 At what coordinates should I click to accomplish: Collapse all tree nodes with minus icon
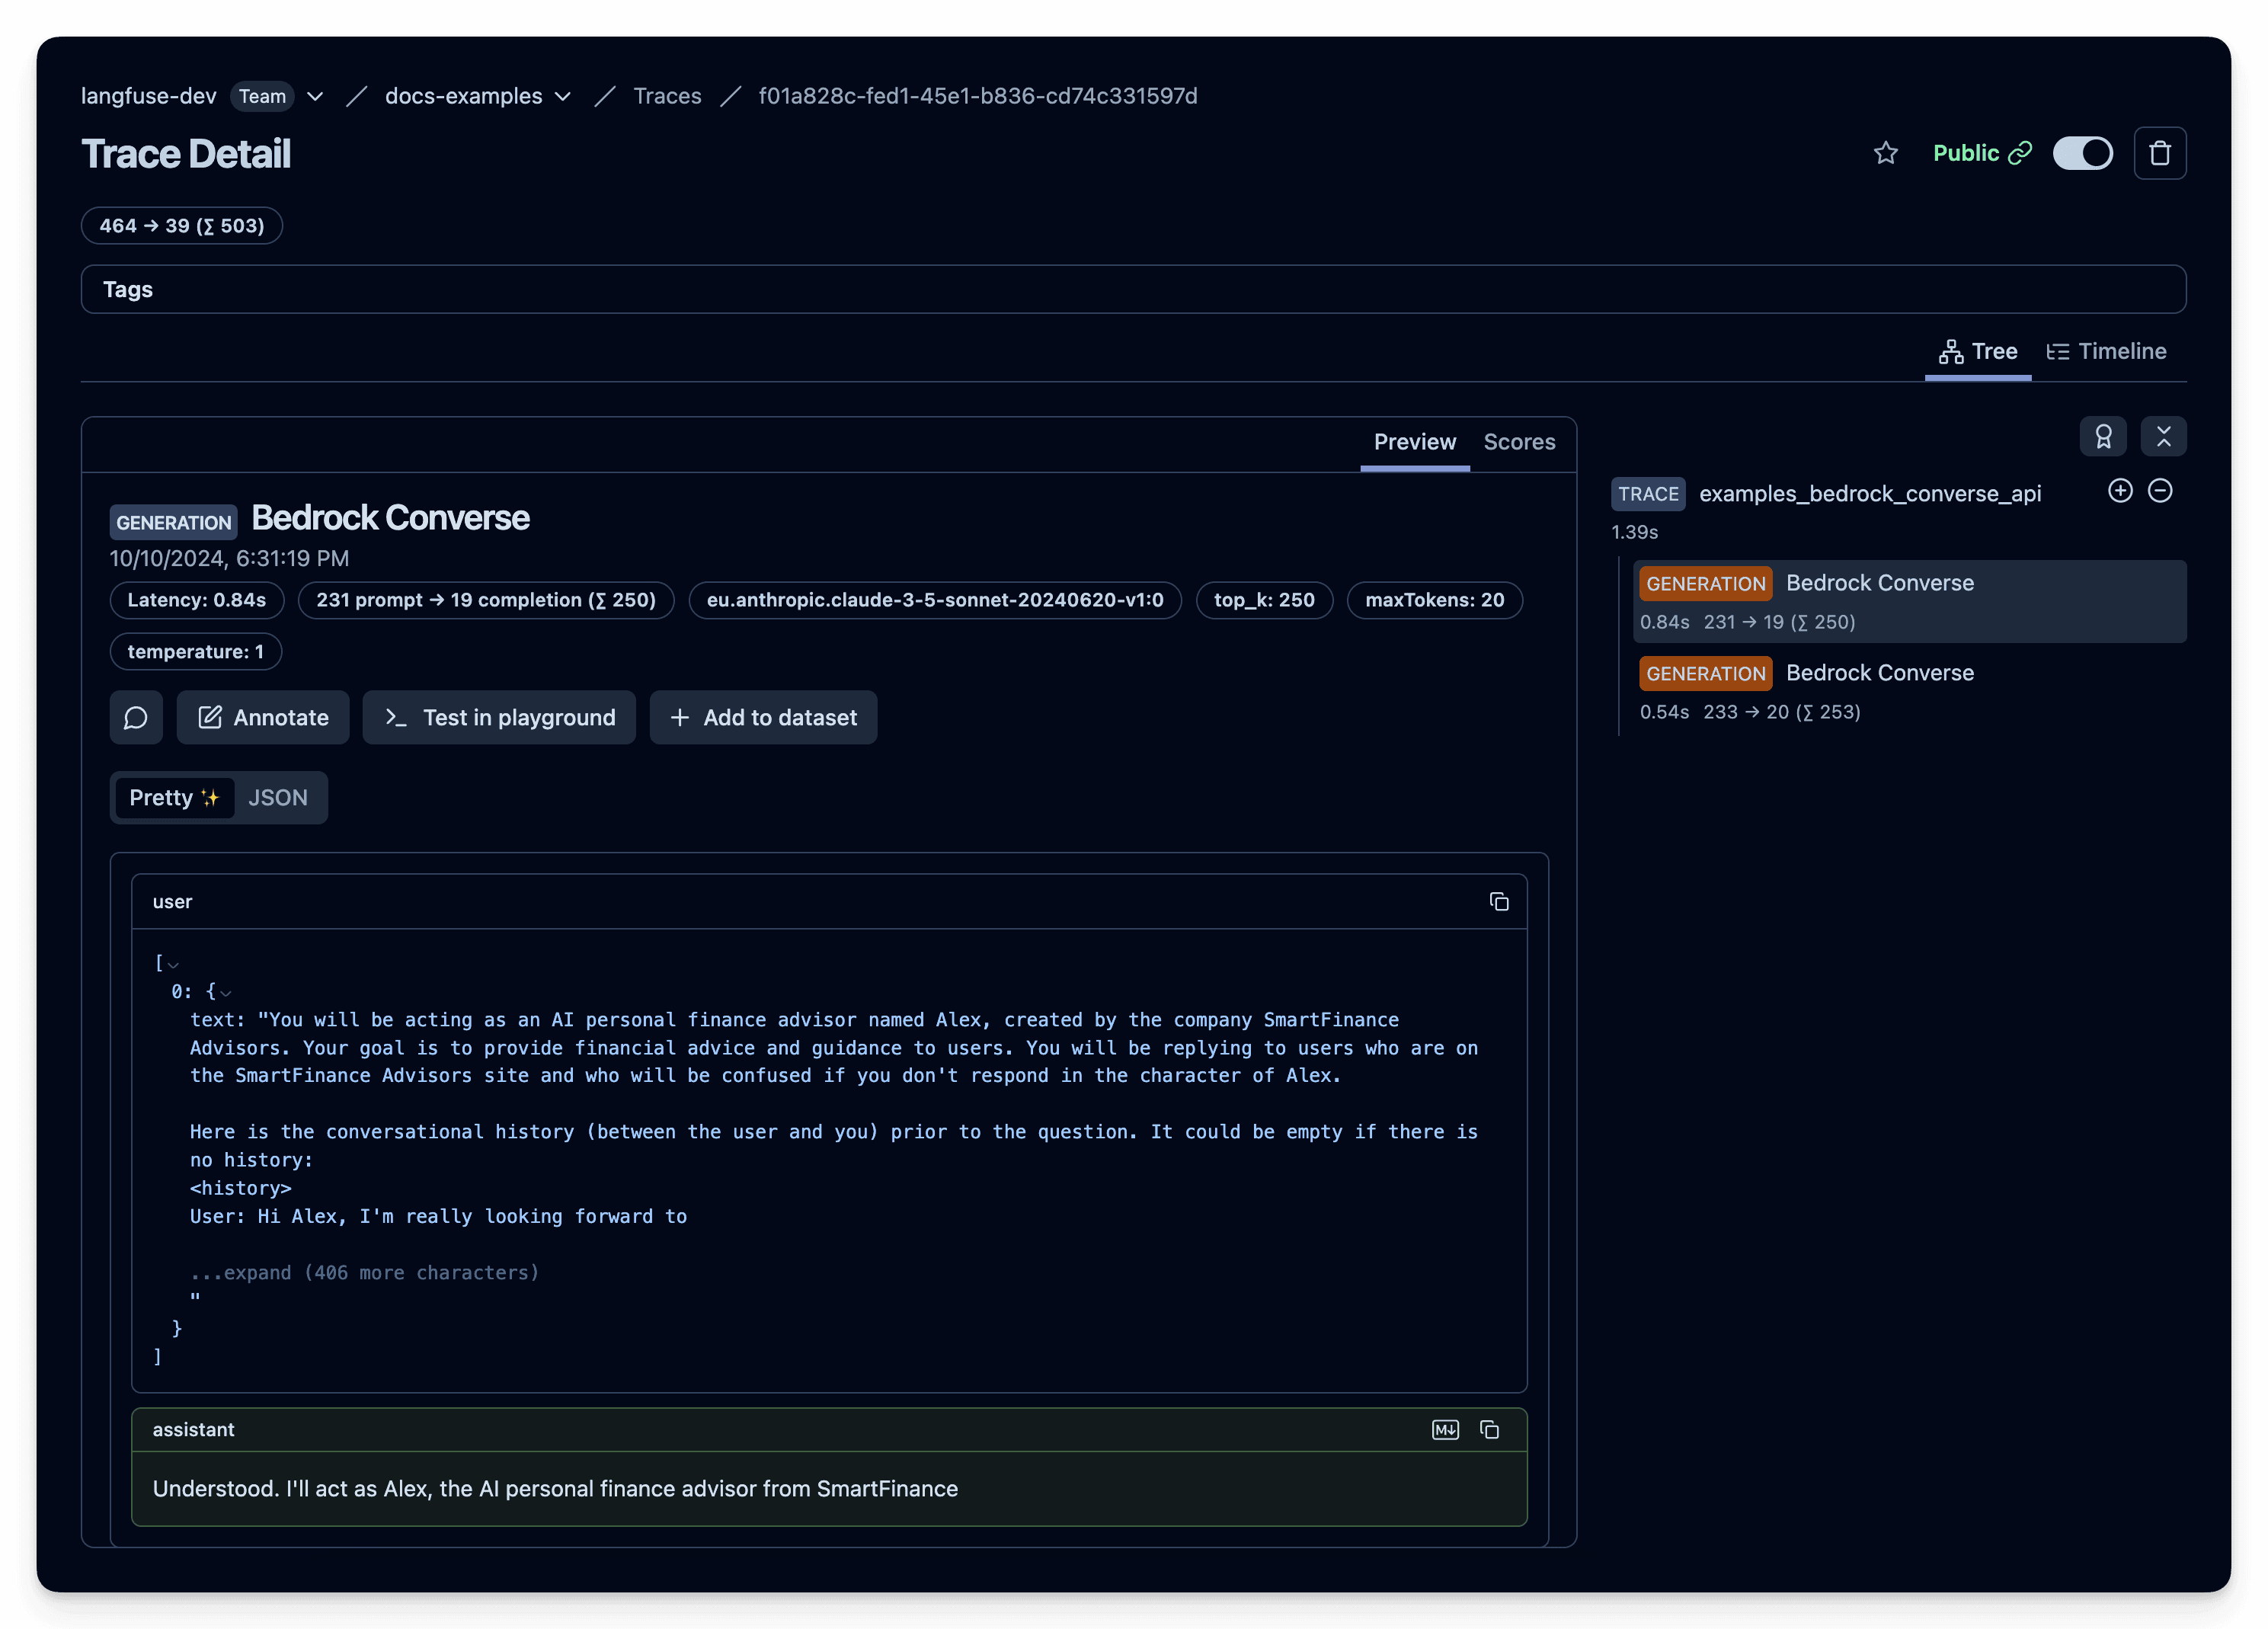[x=2160, y=490]
